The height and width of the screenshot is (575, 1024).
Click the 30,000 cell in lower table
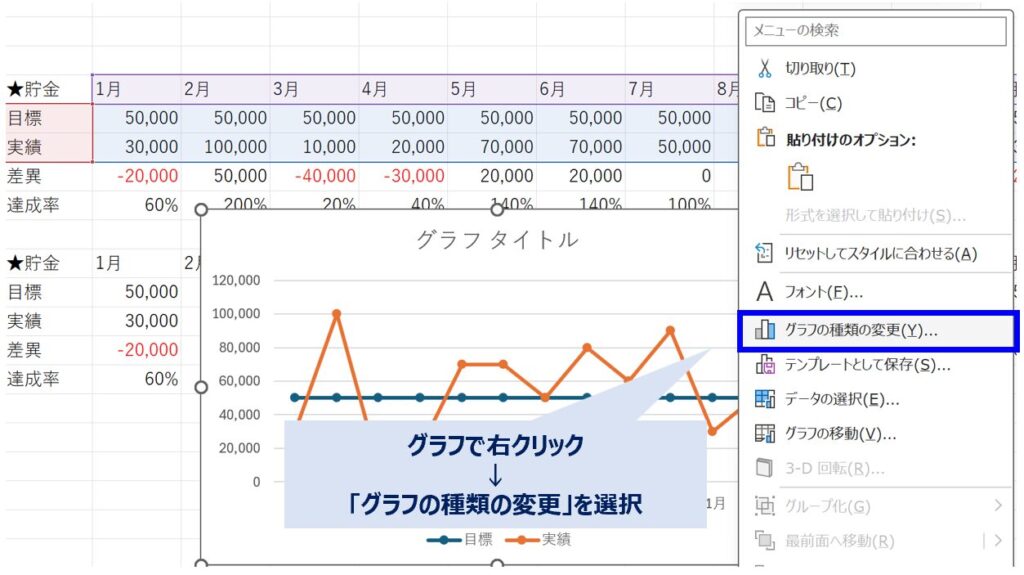click(136, 321)
